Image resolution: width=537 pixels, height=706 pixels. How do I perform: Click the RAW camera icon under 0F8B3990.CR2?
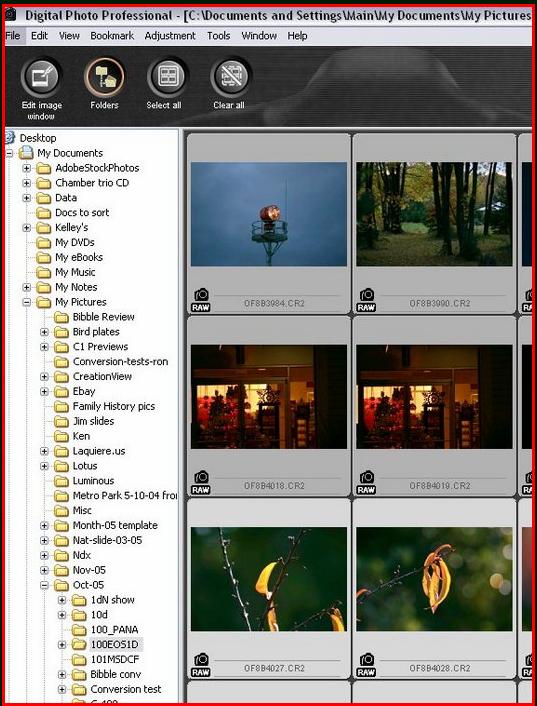click(x=366, y=300)
